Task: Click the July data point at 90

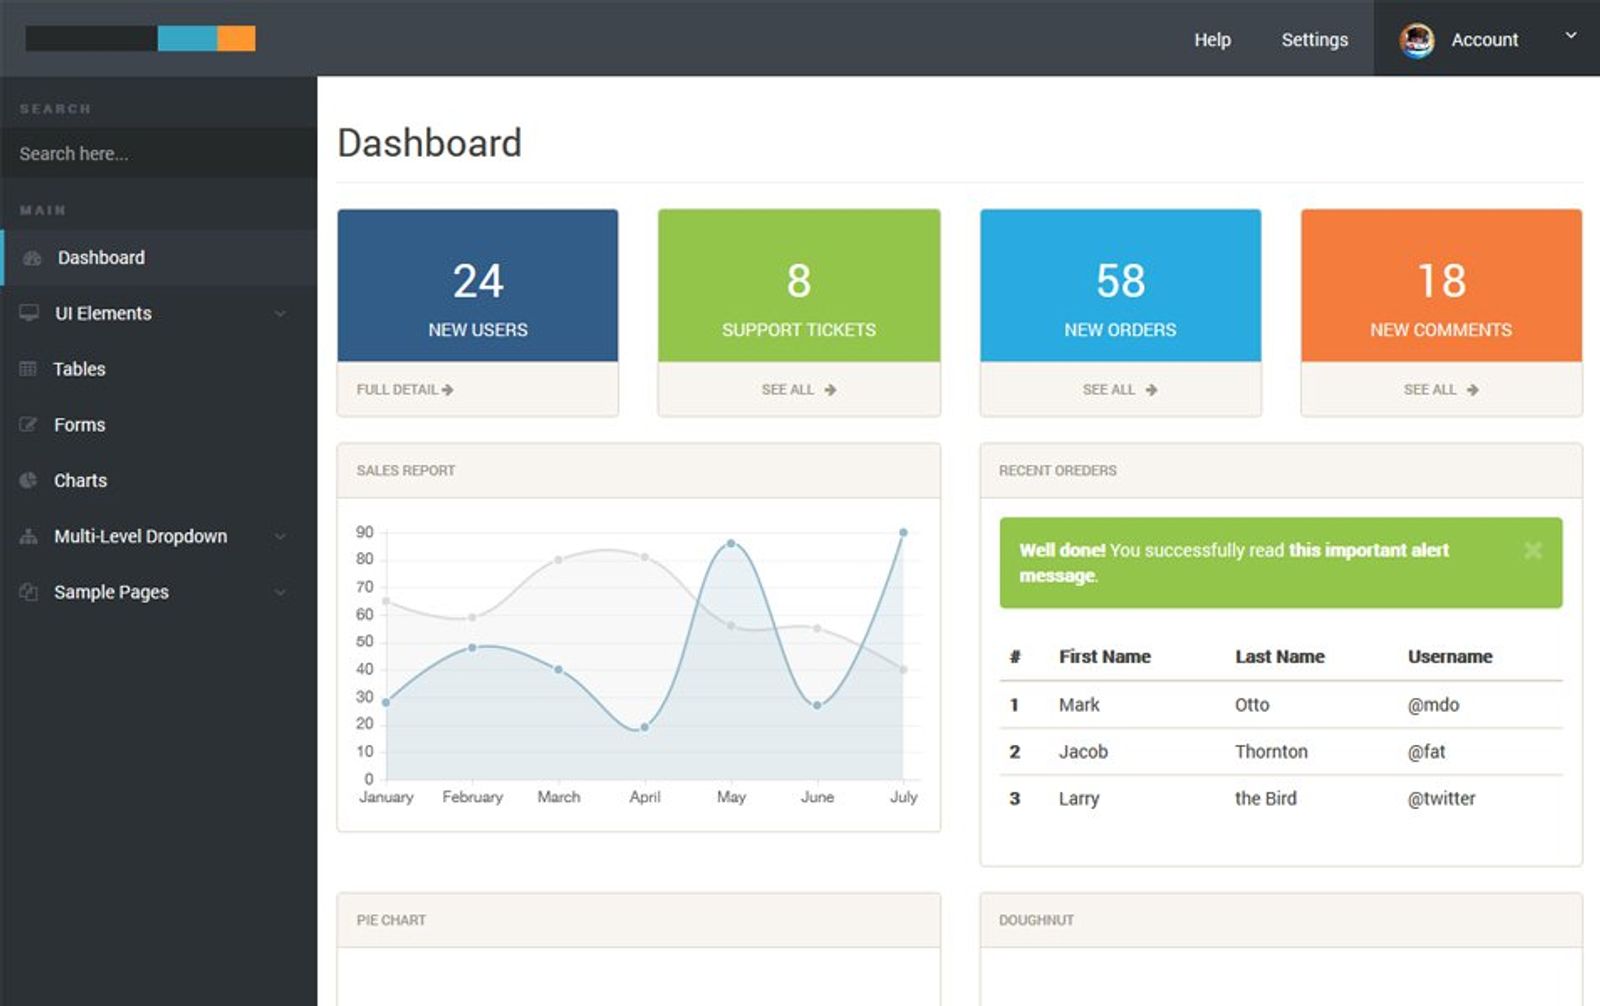Action: tap(903, 532)
